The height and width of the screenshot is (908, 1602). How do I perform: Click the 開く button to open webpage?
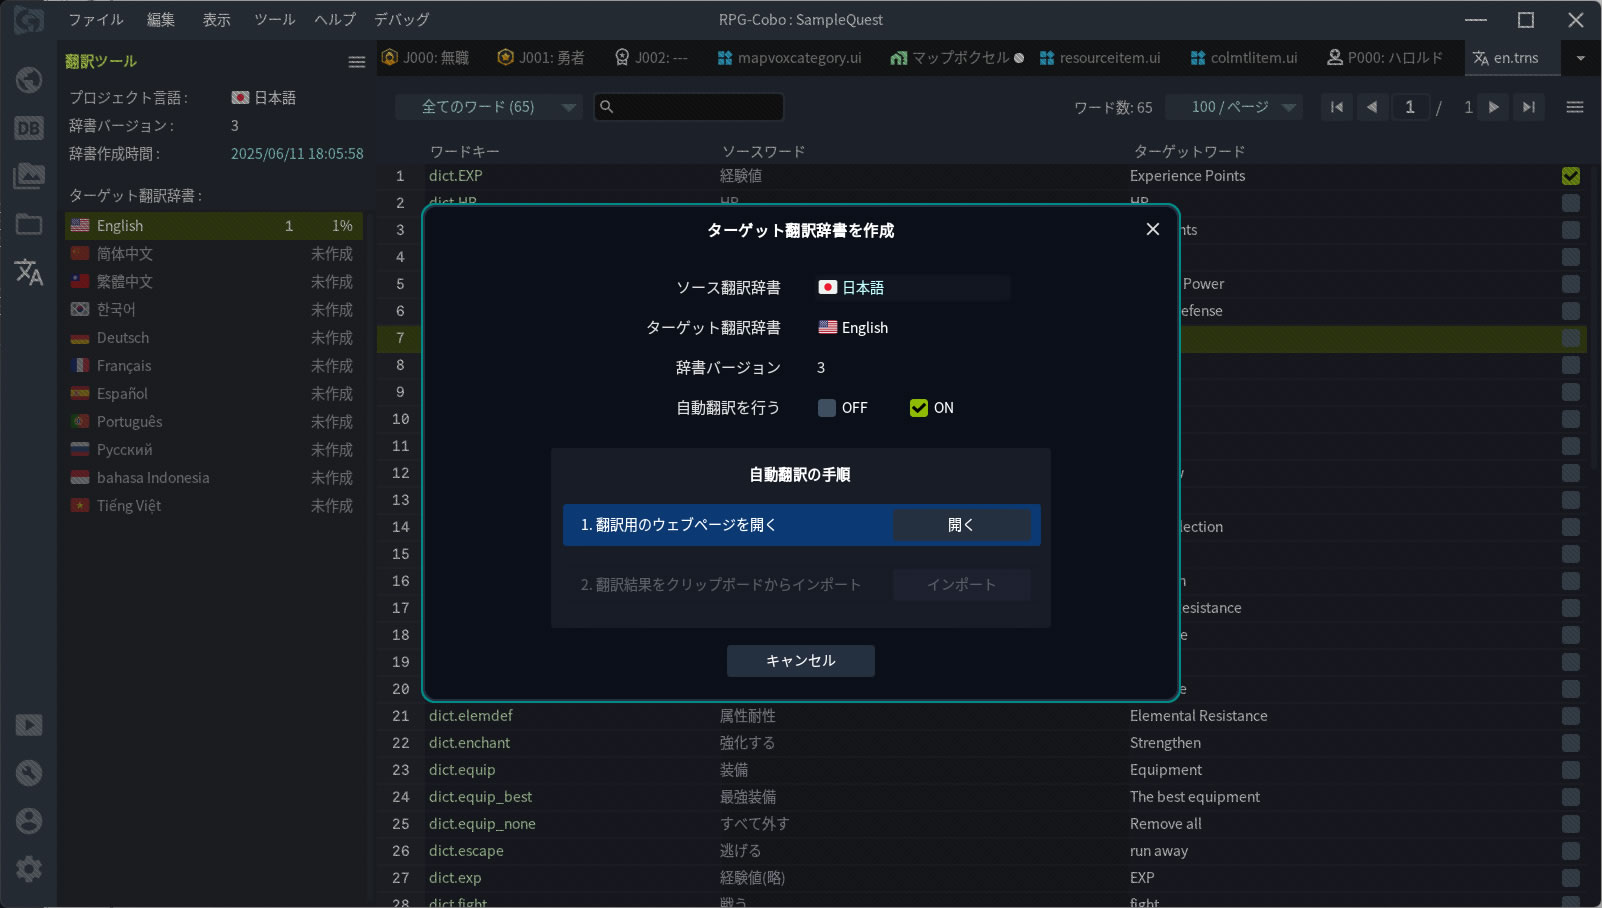(x=960, y=525)
